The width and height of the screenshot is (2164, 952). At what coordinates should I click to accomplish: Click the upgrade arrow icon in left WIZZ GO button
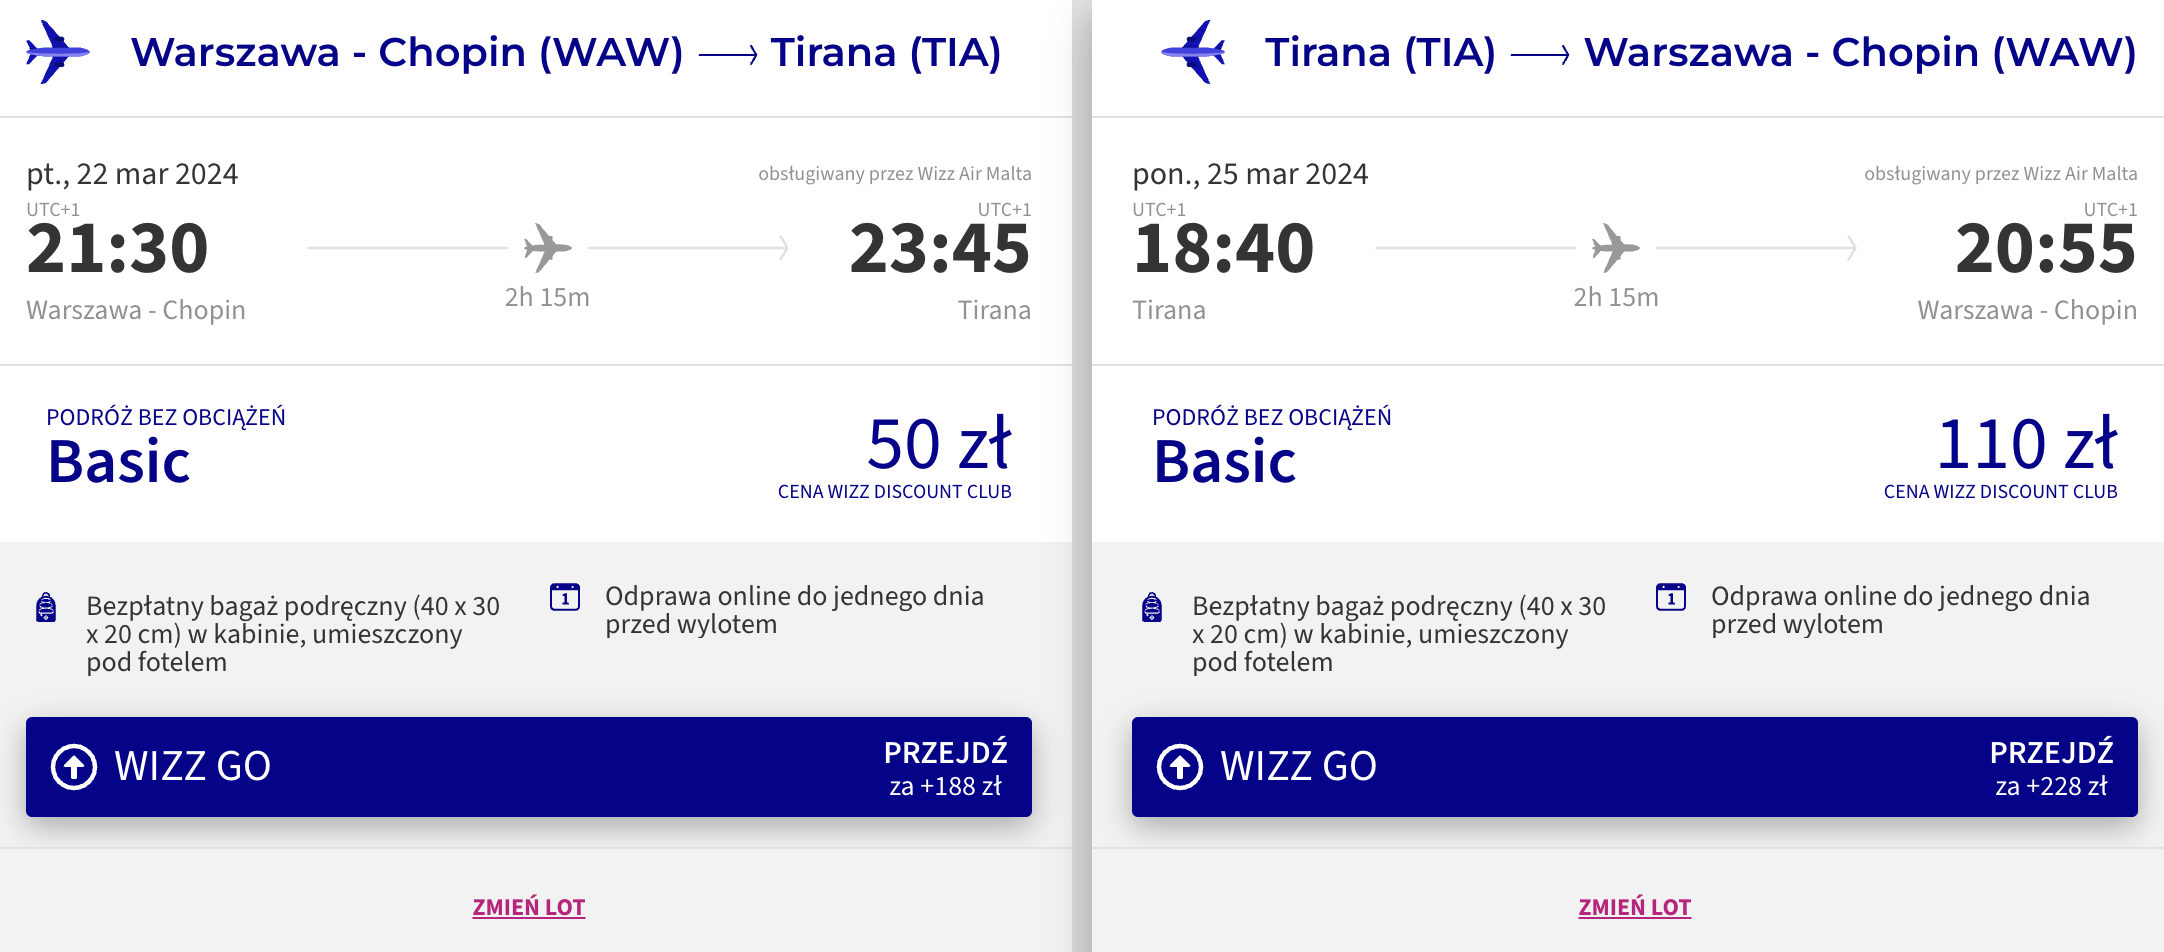tap(74, 767)
